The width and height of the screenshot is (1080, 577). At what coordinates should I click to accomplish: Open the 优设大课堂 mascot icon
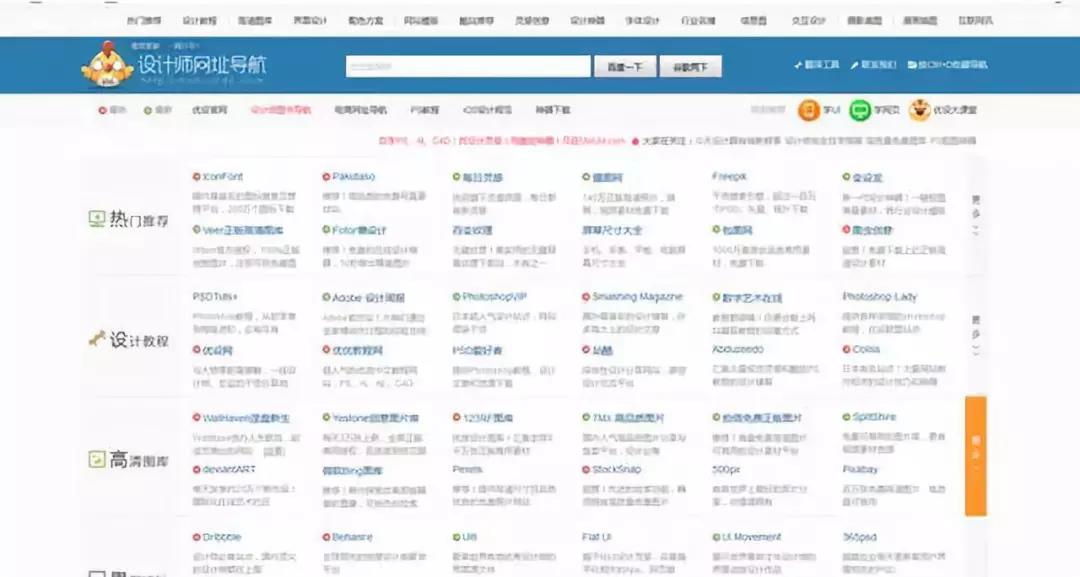click(919, 110)
